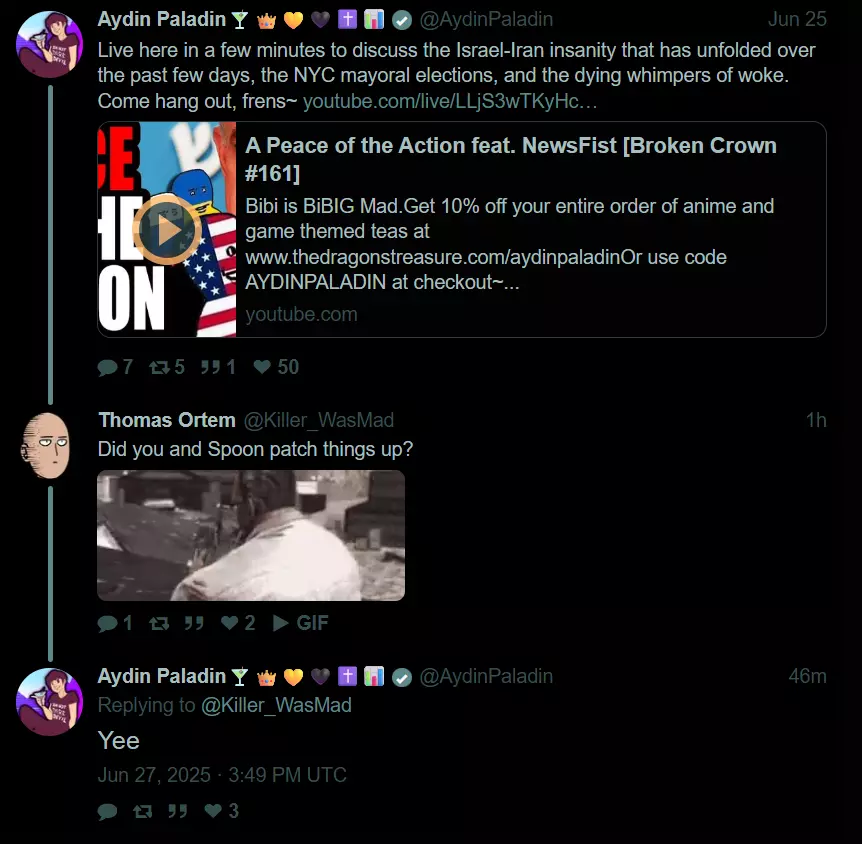Screen dimensions: 862x844
Task: Like the 'Yee' reply tweet
Action: coord(213,810)
